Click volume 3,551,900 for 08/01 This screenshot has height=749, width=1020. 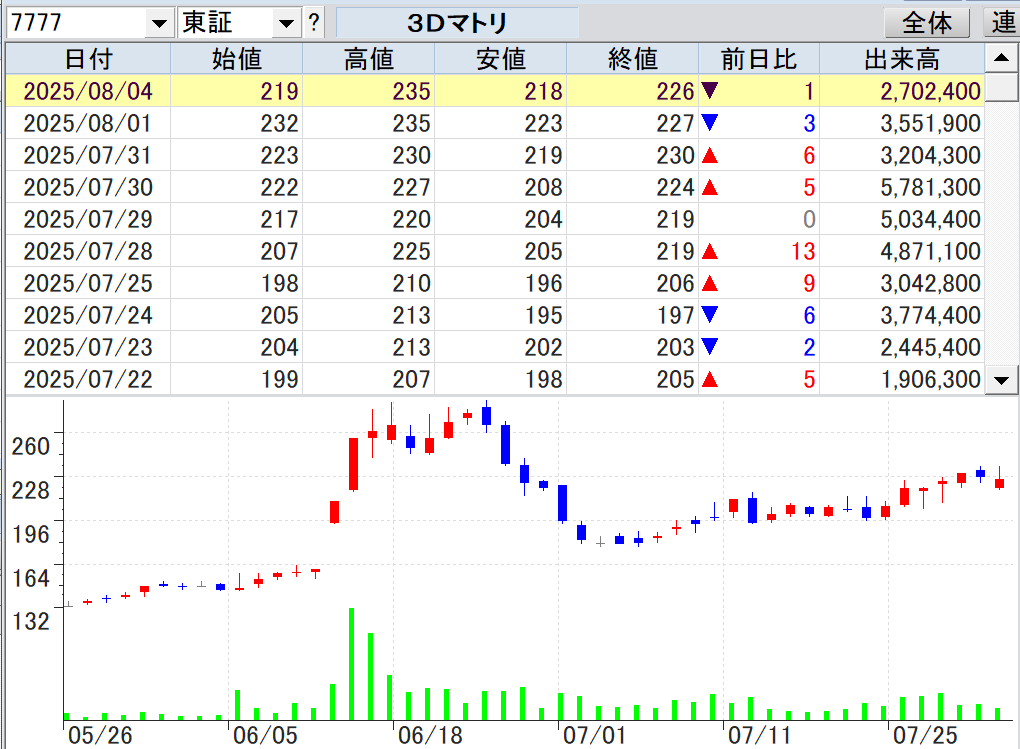click(x=930, y=123)
